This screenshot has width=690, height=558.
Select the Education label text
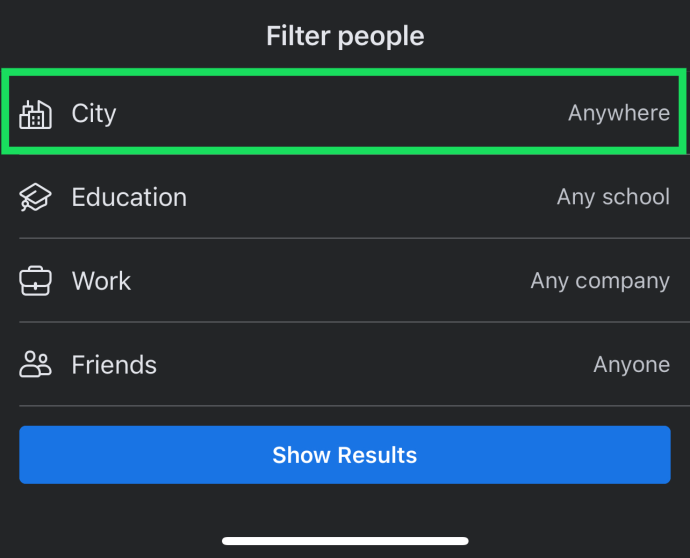[x=129, y=197]
